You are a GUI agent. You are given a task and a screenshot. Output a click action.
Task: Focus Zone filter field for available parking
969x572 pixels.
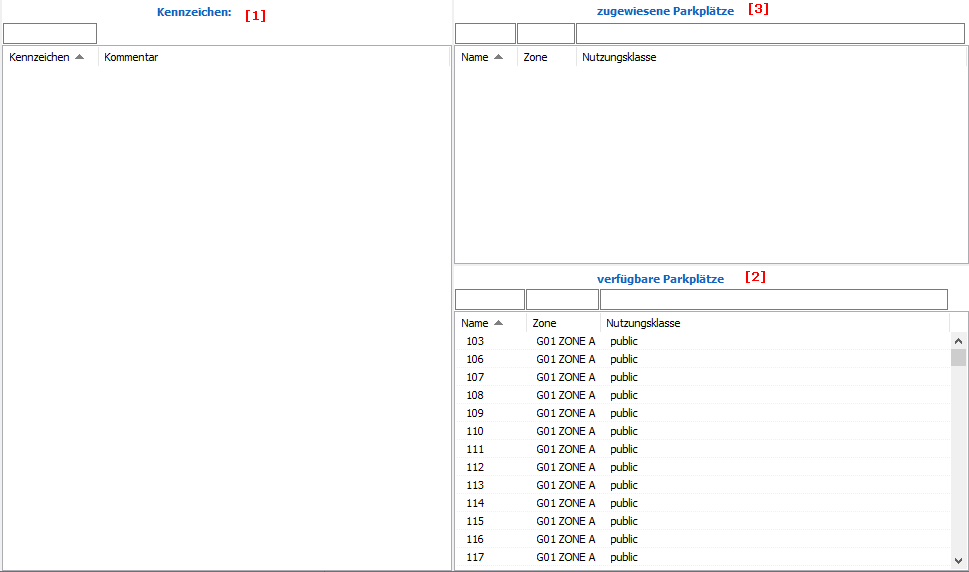tap(562, 300)
